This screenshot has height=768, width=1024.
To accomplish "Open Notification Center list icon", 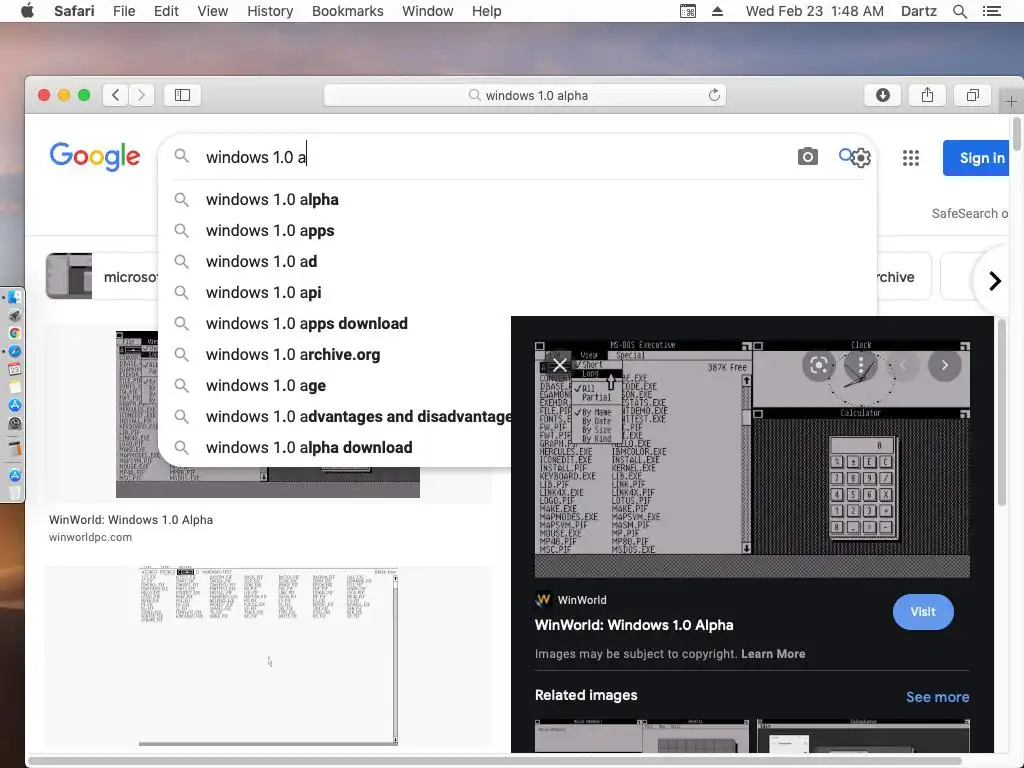I will (991, 11).
